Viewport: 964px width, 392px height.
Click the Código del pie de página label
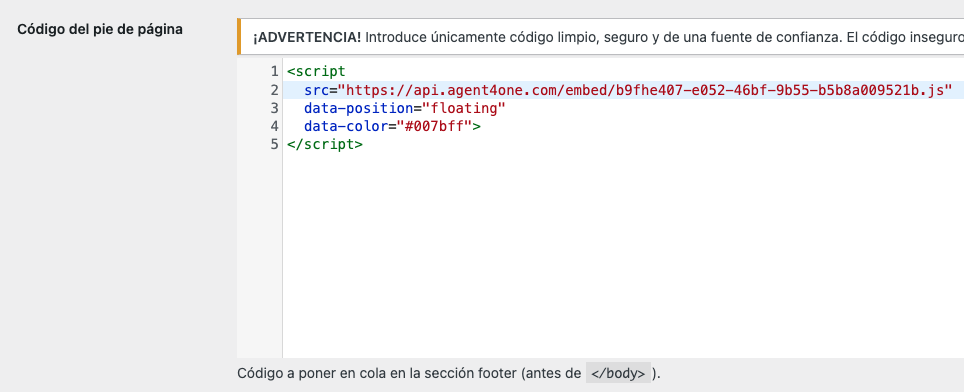click(100, 29)
